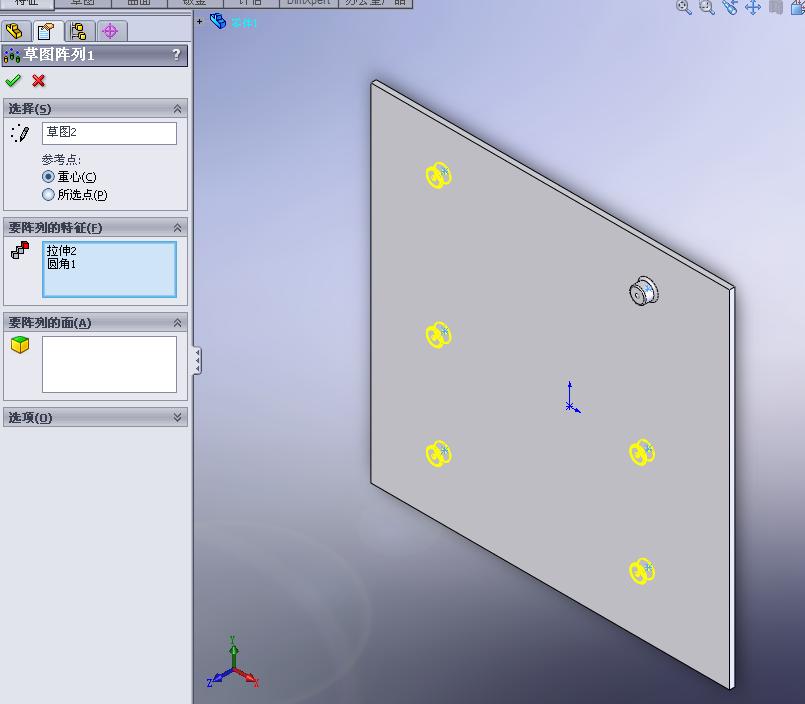
Task: Expand the flyout tree plus sign
Action: [x=200, y=22]
